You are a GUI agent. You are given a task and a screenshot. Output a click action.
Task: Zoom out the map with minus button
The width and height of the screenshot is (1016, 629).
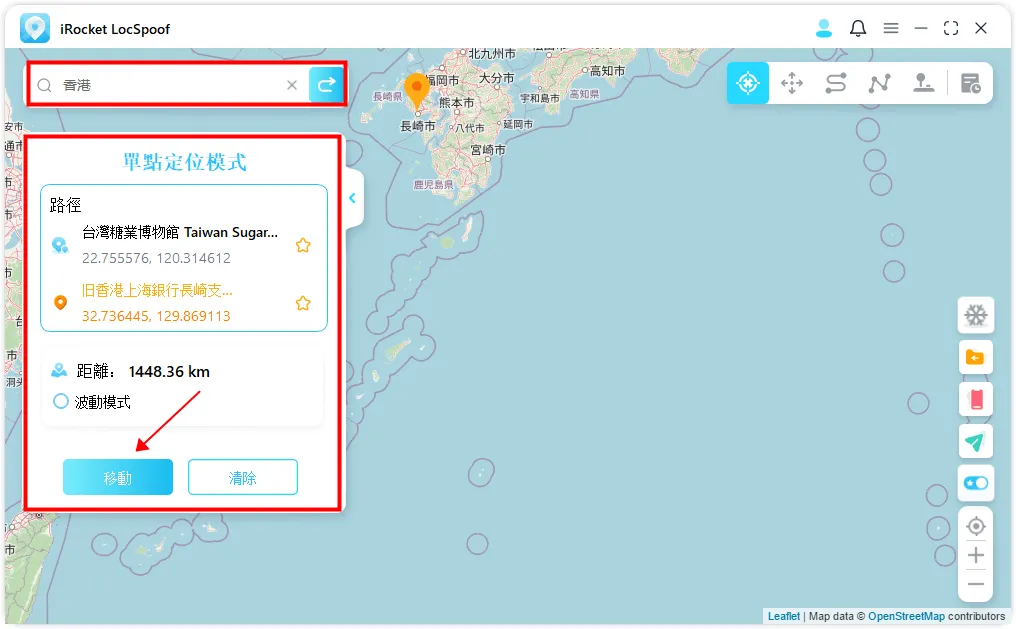tap(975, 584)
